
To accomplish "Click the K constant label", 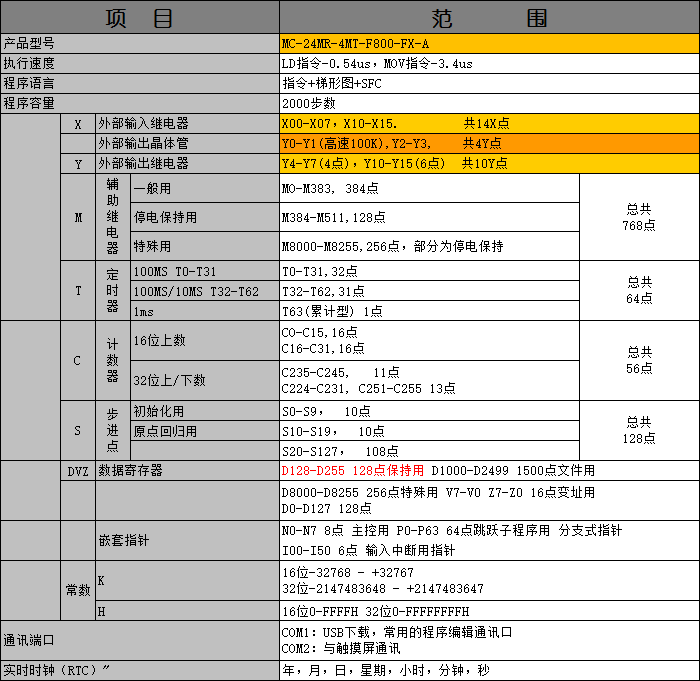I will pyautogui.click(x=188, y=581).
